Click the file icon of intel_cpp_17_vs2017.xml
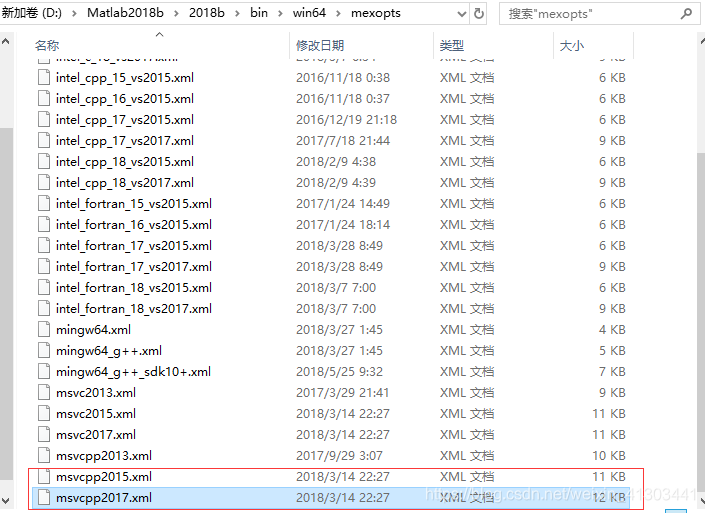Screen dimensions: 705x513 [x=44, y=141]
